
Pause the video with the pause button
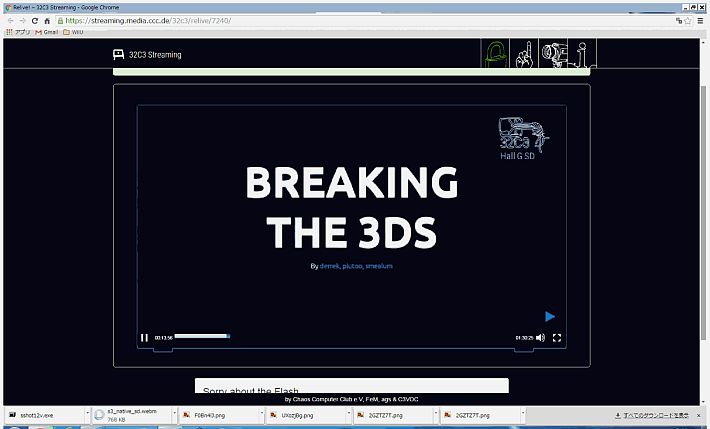144,337
